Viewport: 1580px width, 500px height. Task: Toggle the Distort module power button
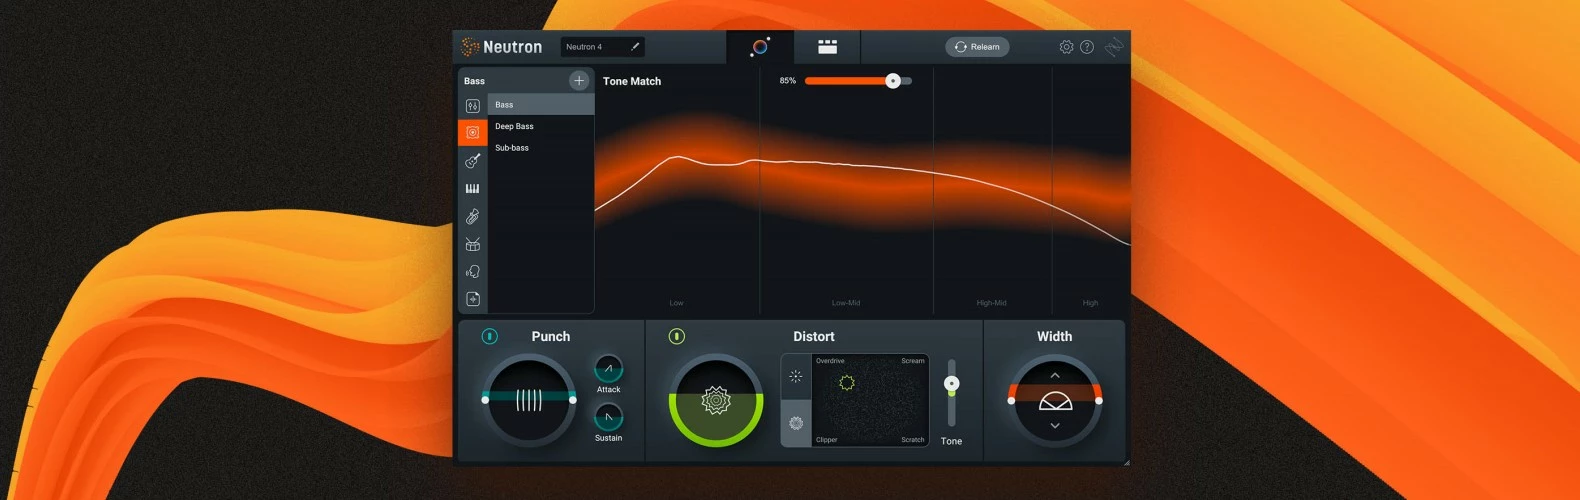[x=676, y=336]
